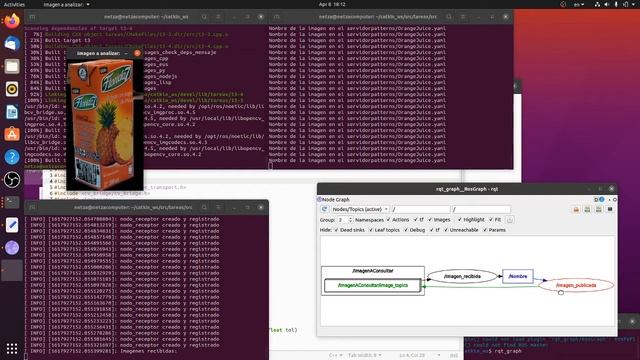Launch Thunderbird mail from the dock
Viewport: 640px width, 360px height.
point(12,43)
